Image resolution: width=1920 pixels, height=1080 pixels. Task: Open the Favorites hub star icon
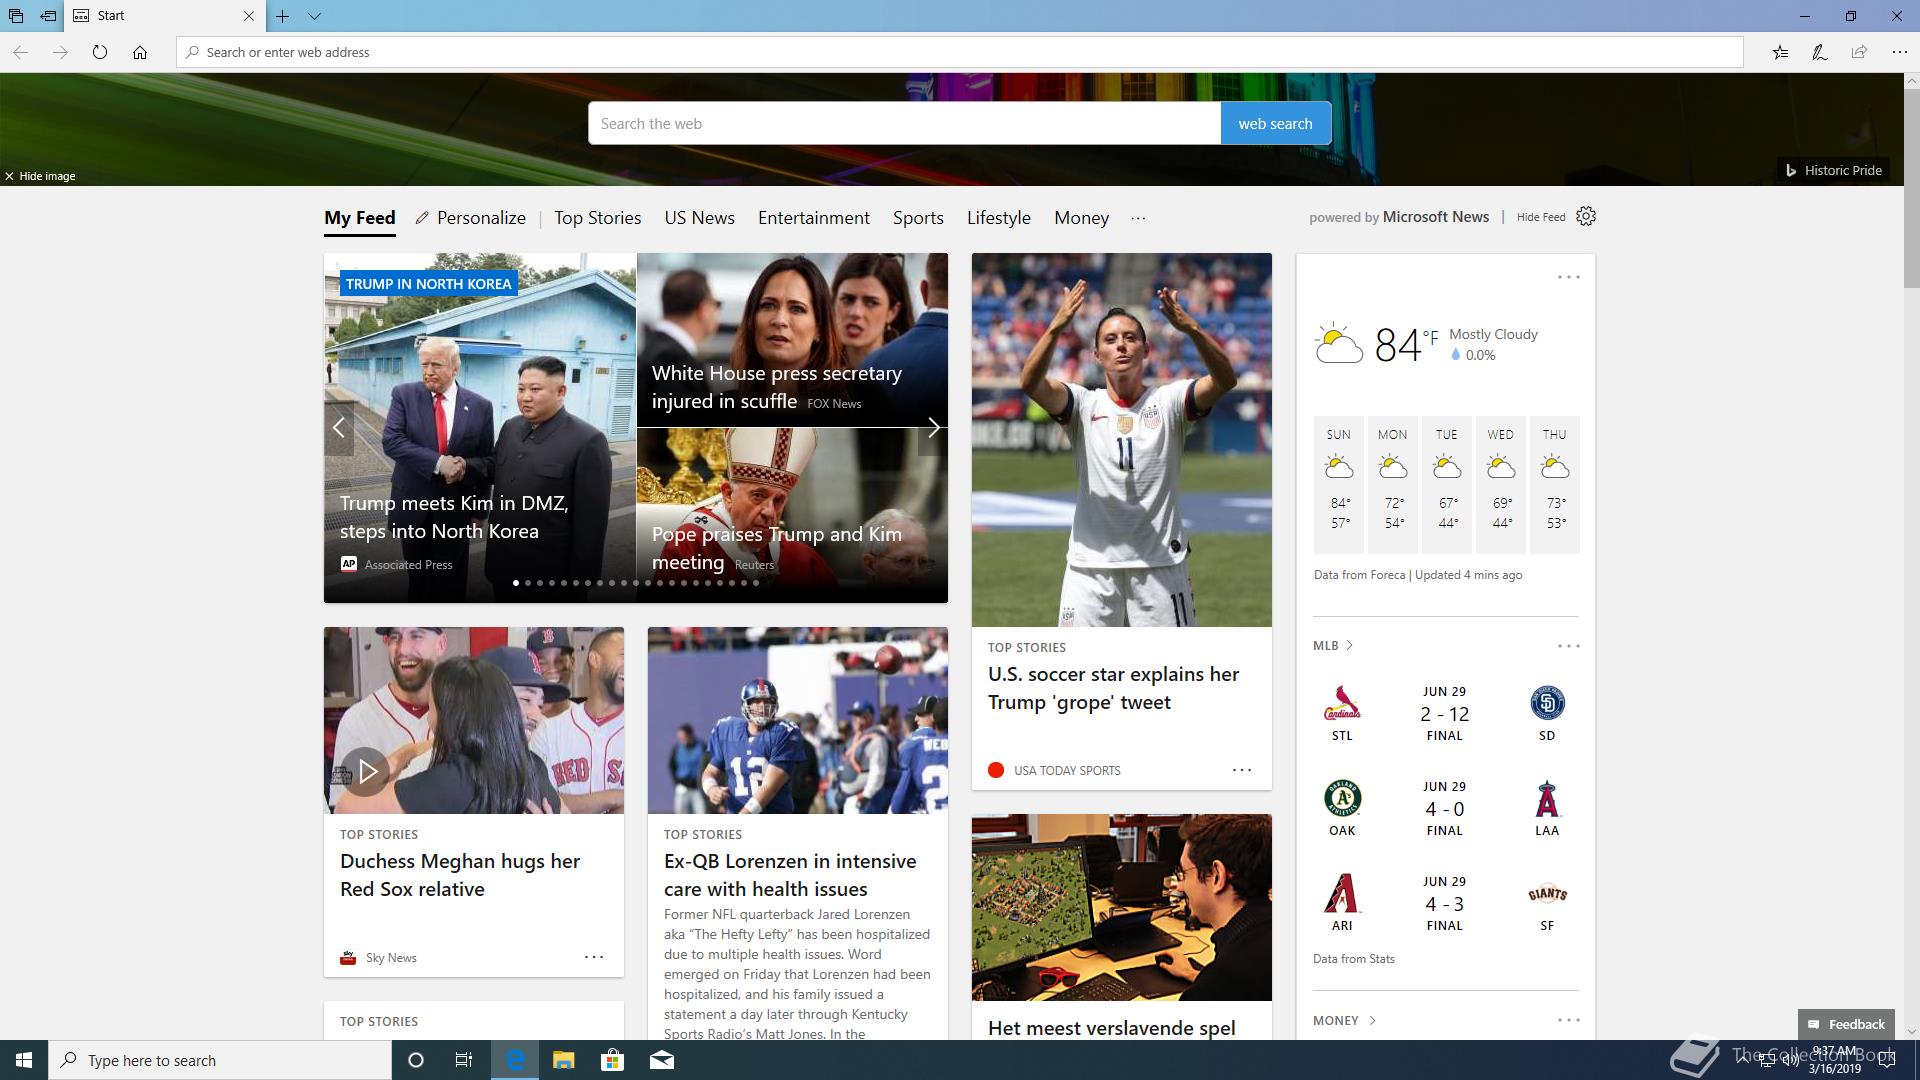(x=1780, y=52)
